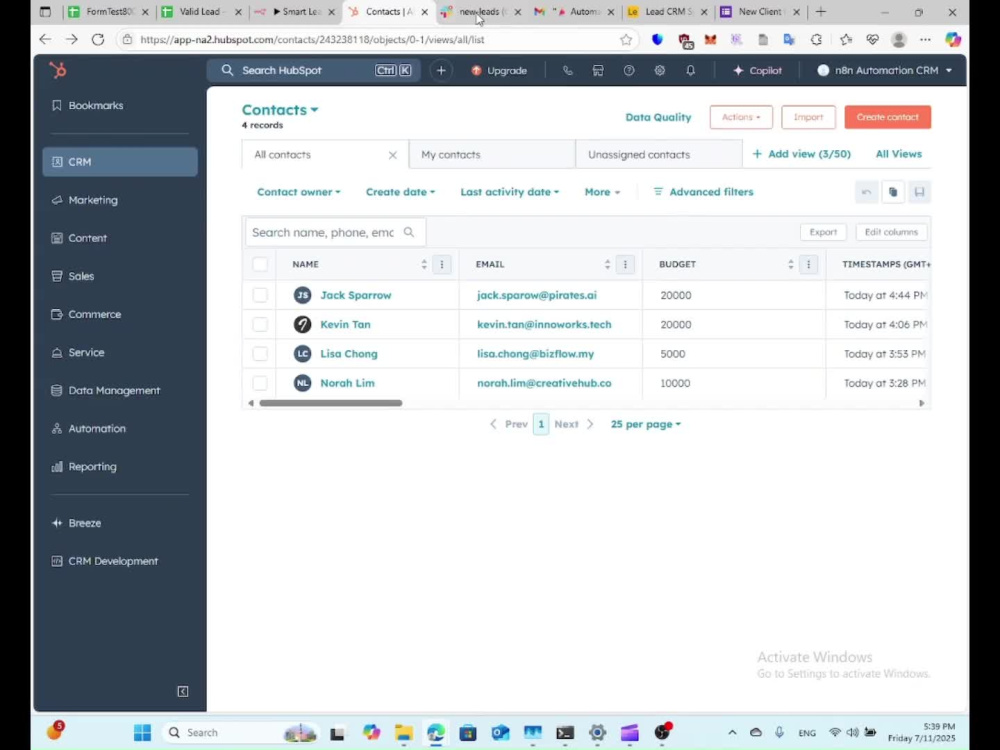
Task: Click the Edit columns button
Action: point(891,232)
